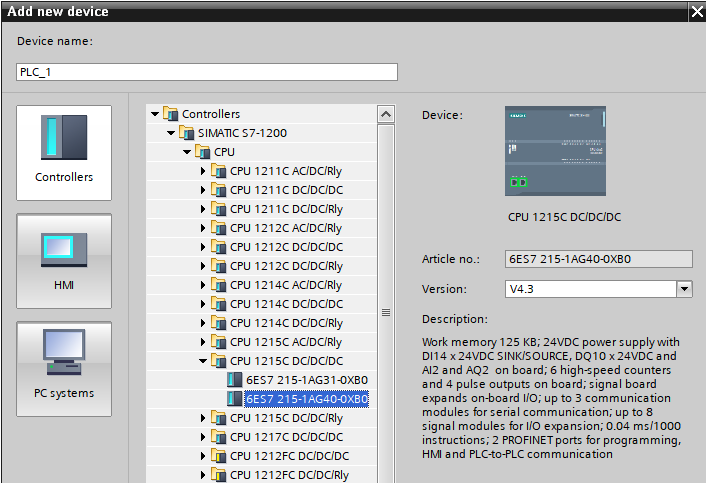Expand CPU 1214C DC/DC/DC
706x483 pixels.
[x=203, y=304]
